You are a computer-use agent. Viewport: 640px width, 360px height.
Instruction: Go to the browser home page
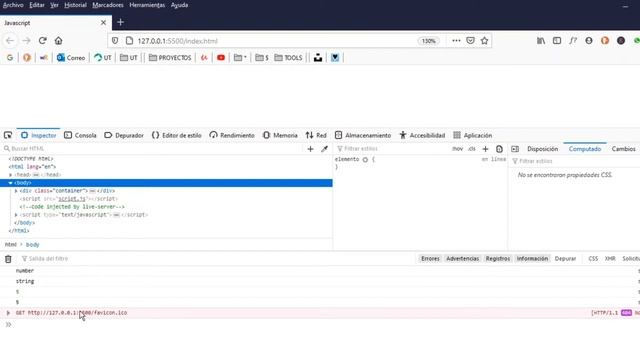(58, 41)
